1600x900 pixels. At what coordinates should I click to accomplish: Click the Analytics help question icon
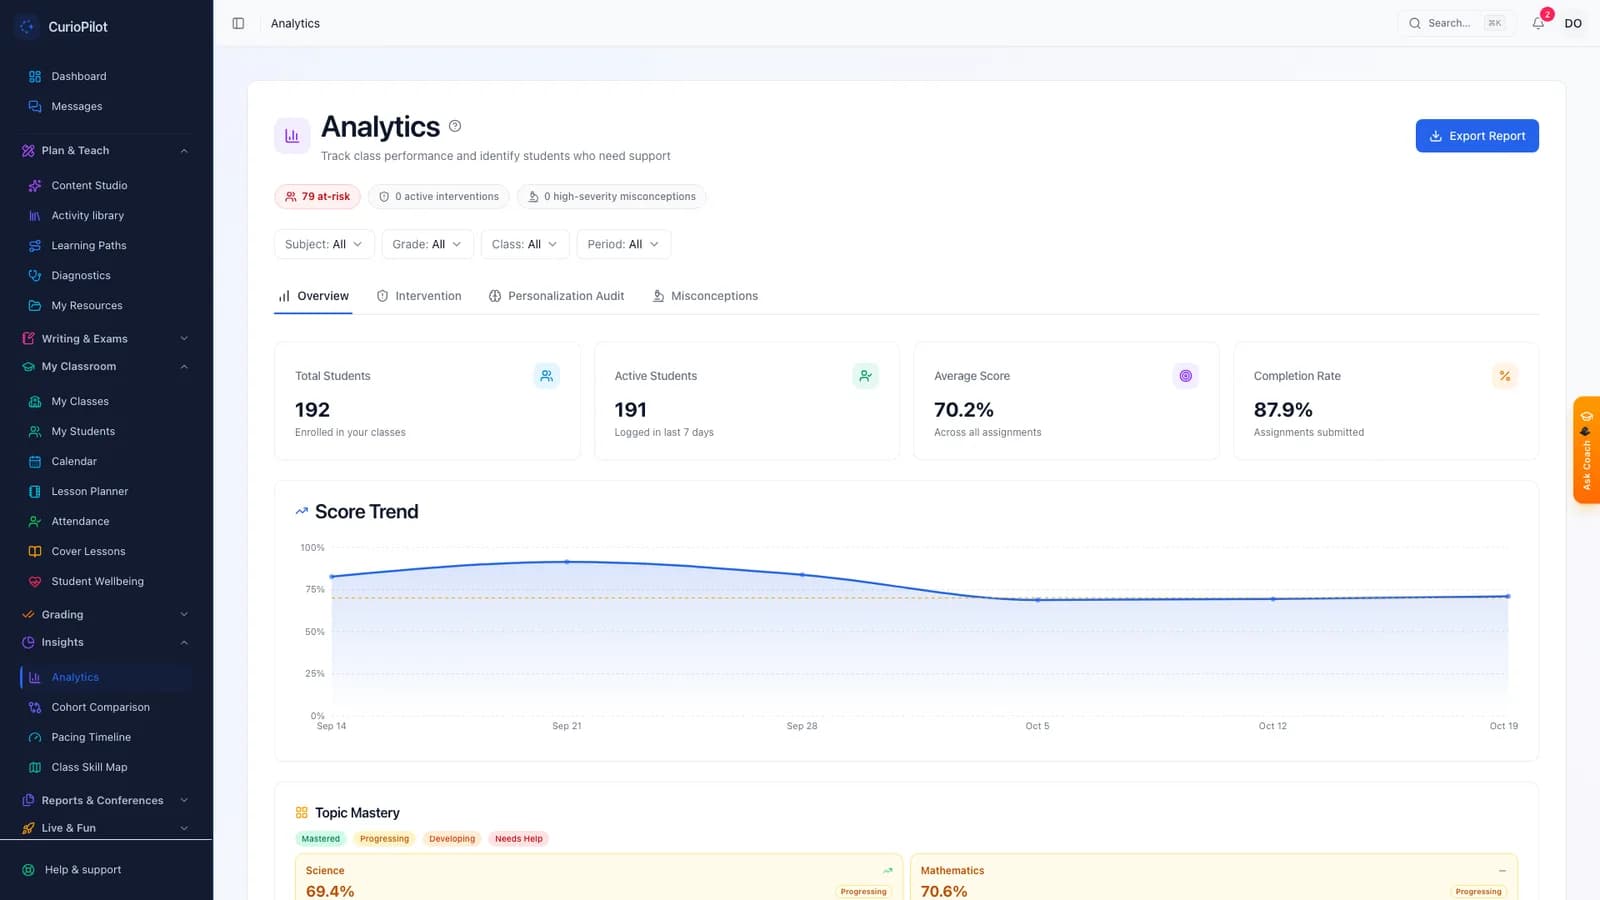(x=455, y=126)
